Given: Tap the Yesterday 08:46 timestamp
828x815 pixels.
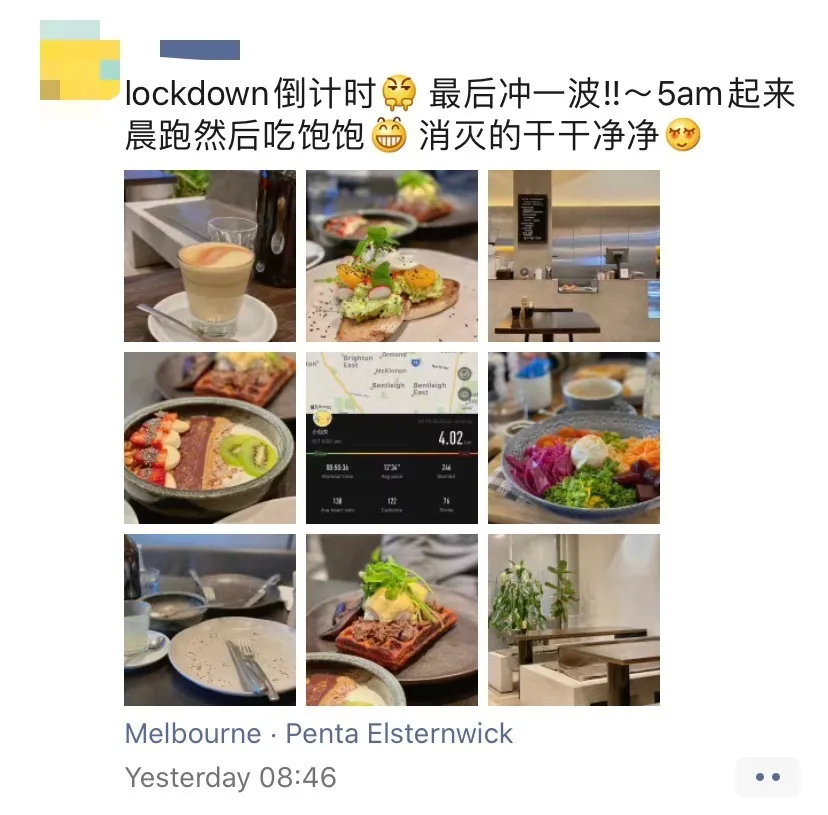Looking at the screenshot, I should point(230,777).
